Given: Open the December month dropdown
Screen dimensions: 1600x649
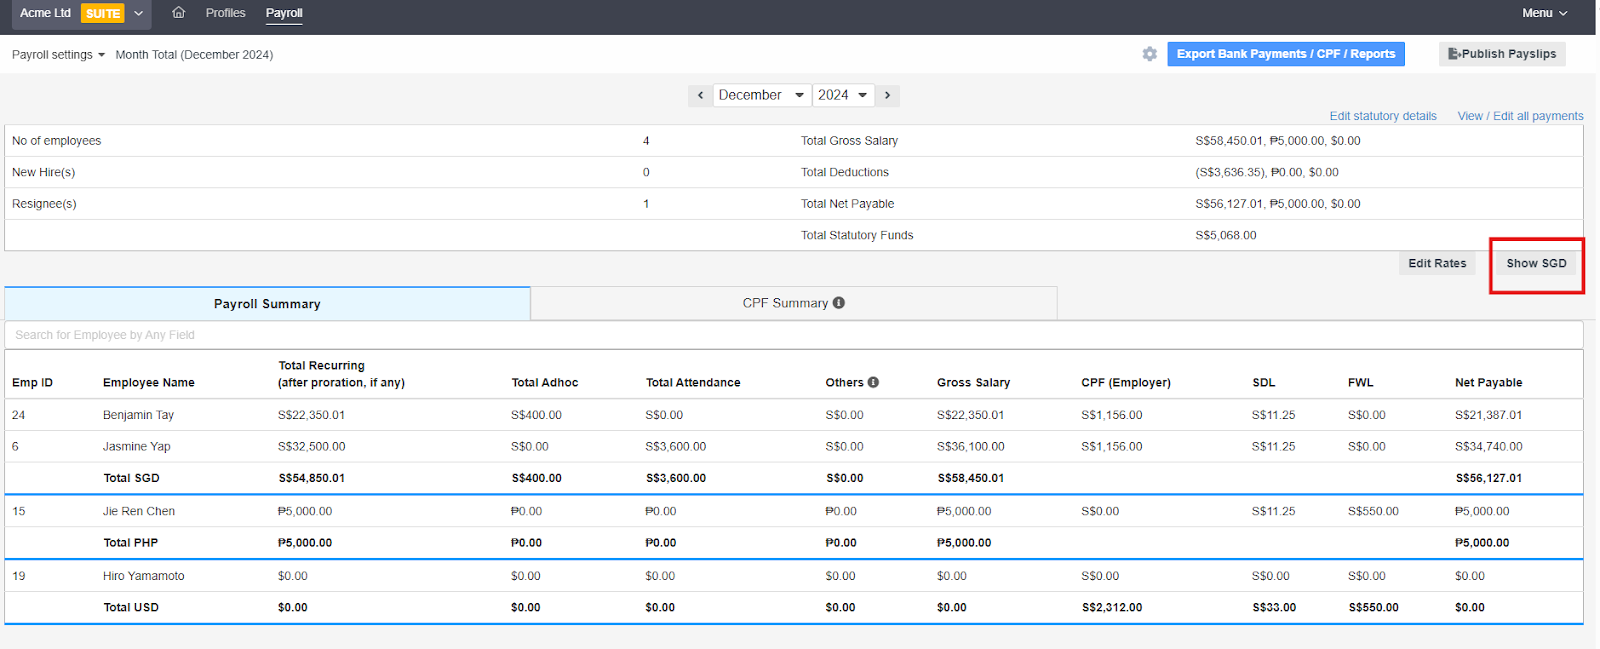Looking at the screenshot, I should (762, 95).
